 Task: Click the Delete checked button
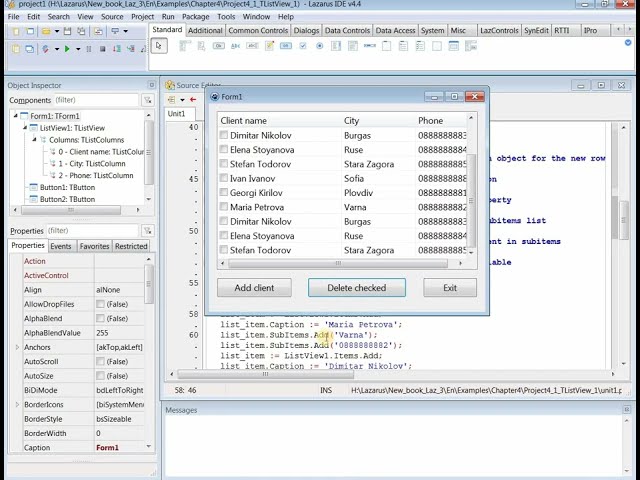point(357,288)
